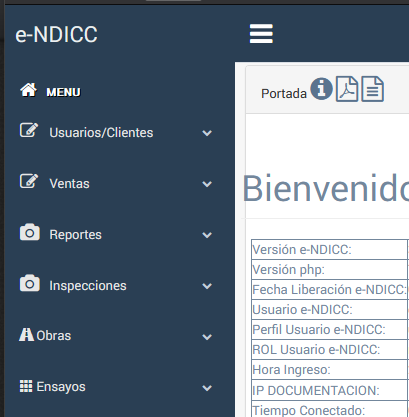Viewport: 409px width, 417px height.
Task: Click the camera icon beside Reportes
Action: click(x=30, y=232)
